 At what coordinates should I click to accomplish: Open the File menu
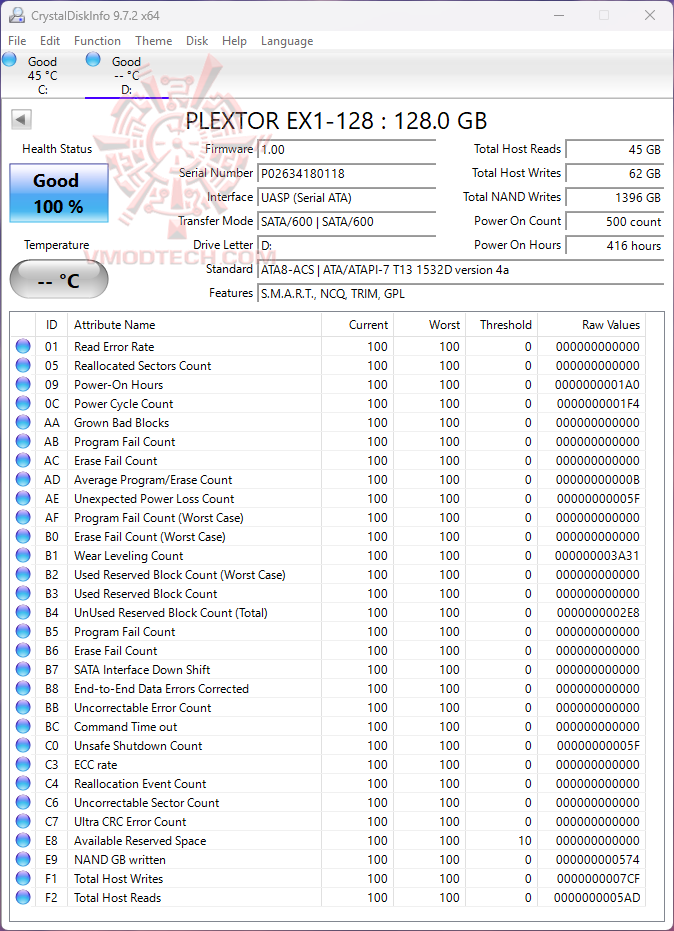[17, 40]
